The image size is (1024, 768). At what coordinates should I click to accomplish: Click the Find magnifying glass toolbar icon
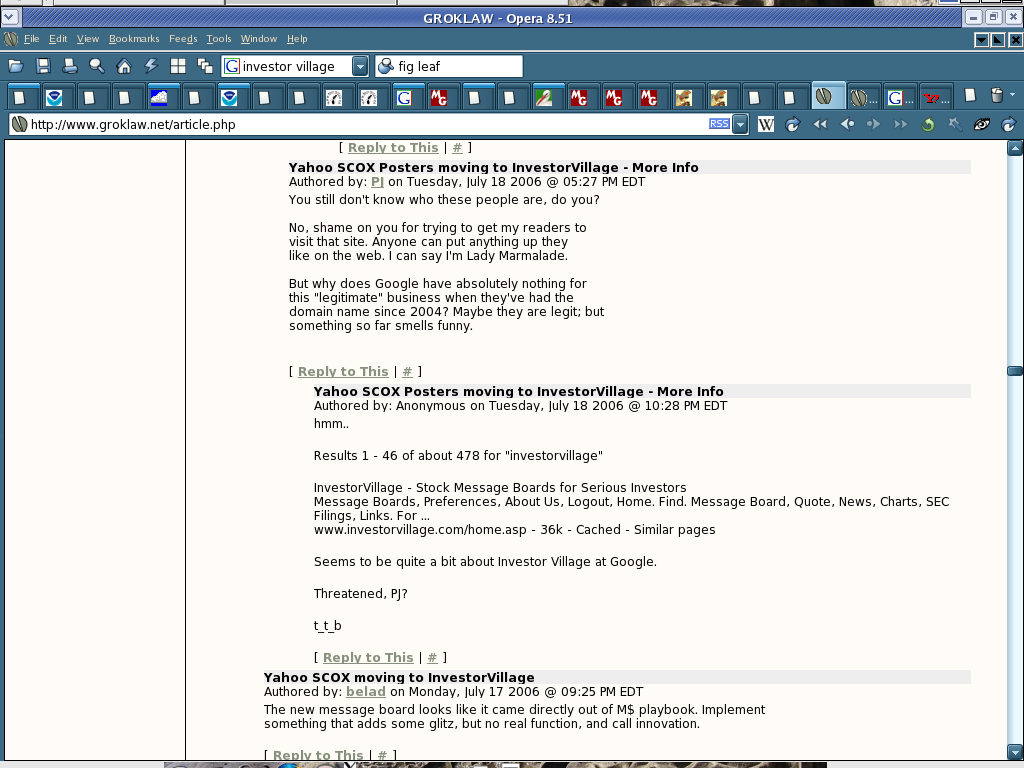97,66
